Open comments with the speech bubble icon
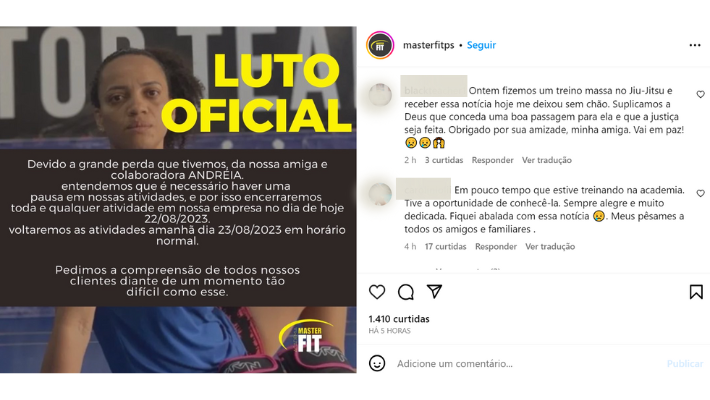The image size is (710, 400). [x=406, y=292]
